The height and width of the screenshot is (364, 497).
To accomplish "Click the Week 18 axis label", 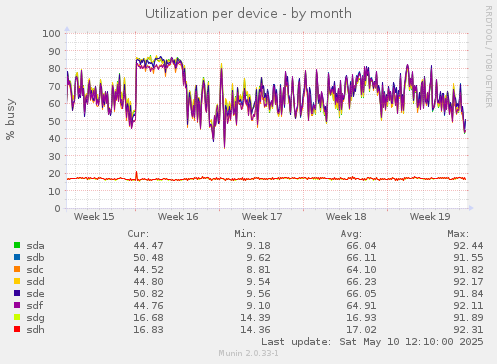I will [346, 217].
